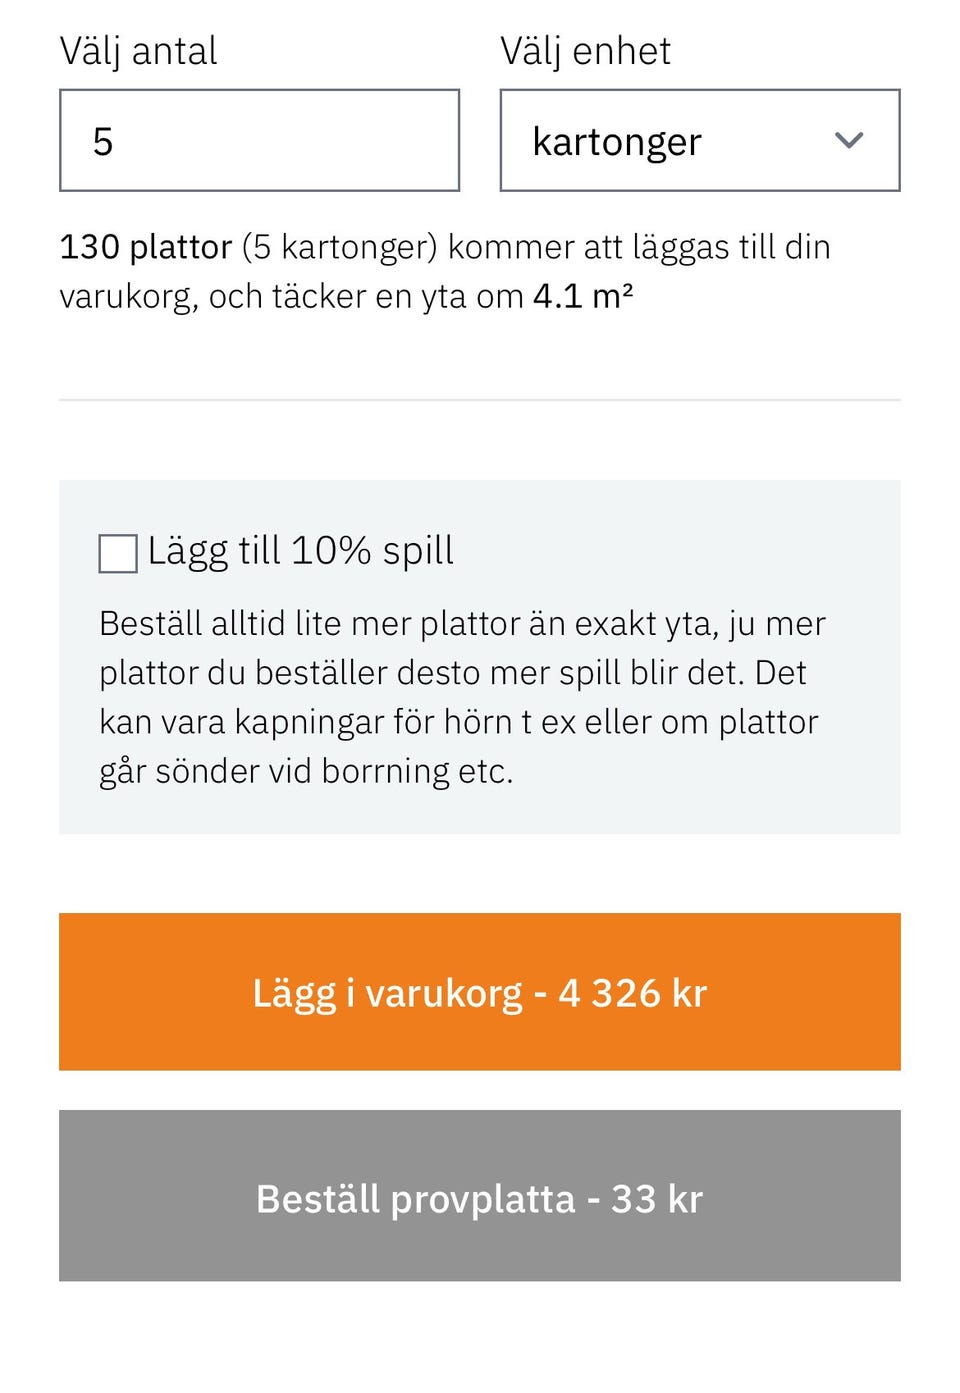The image size is (960, 1393).
Task: Click into the 'Välj antal' quantity field
Action: [259, 140]
